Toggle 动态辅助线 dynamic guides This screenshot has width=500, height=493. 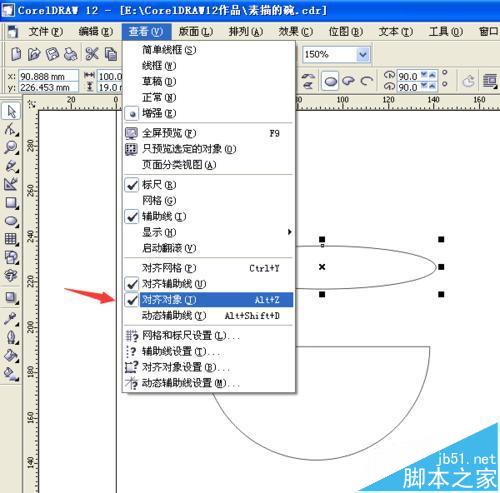(x=209, y=315)
